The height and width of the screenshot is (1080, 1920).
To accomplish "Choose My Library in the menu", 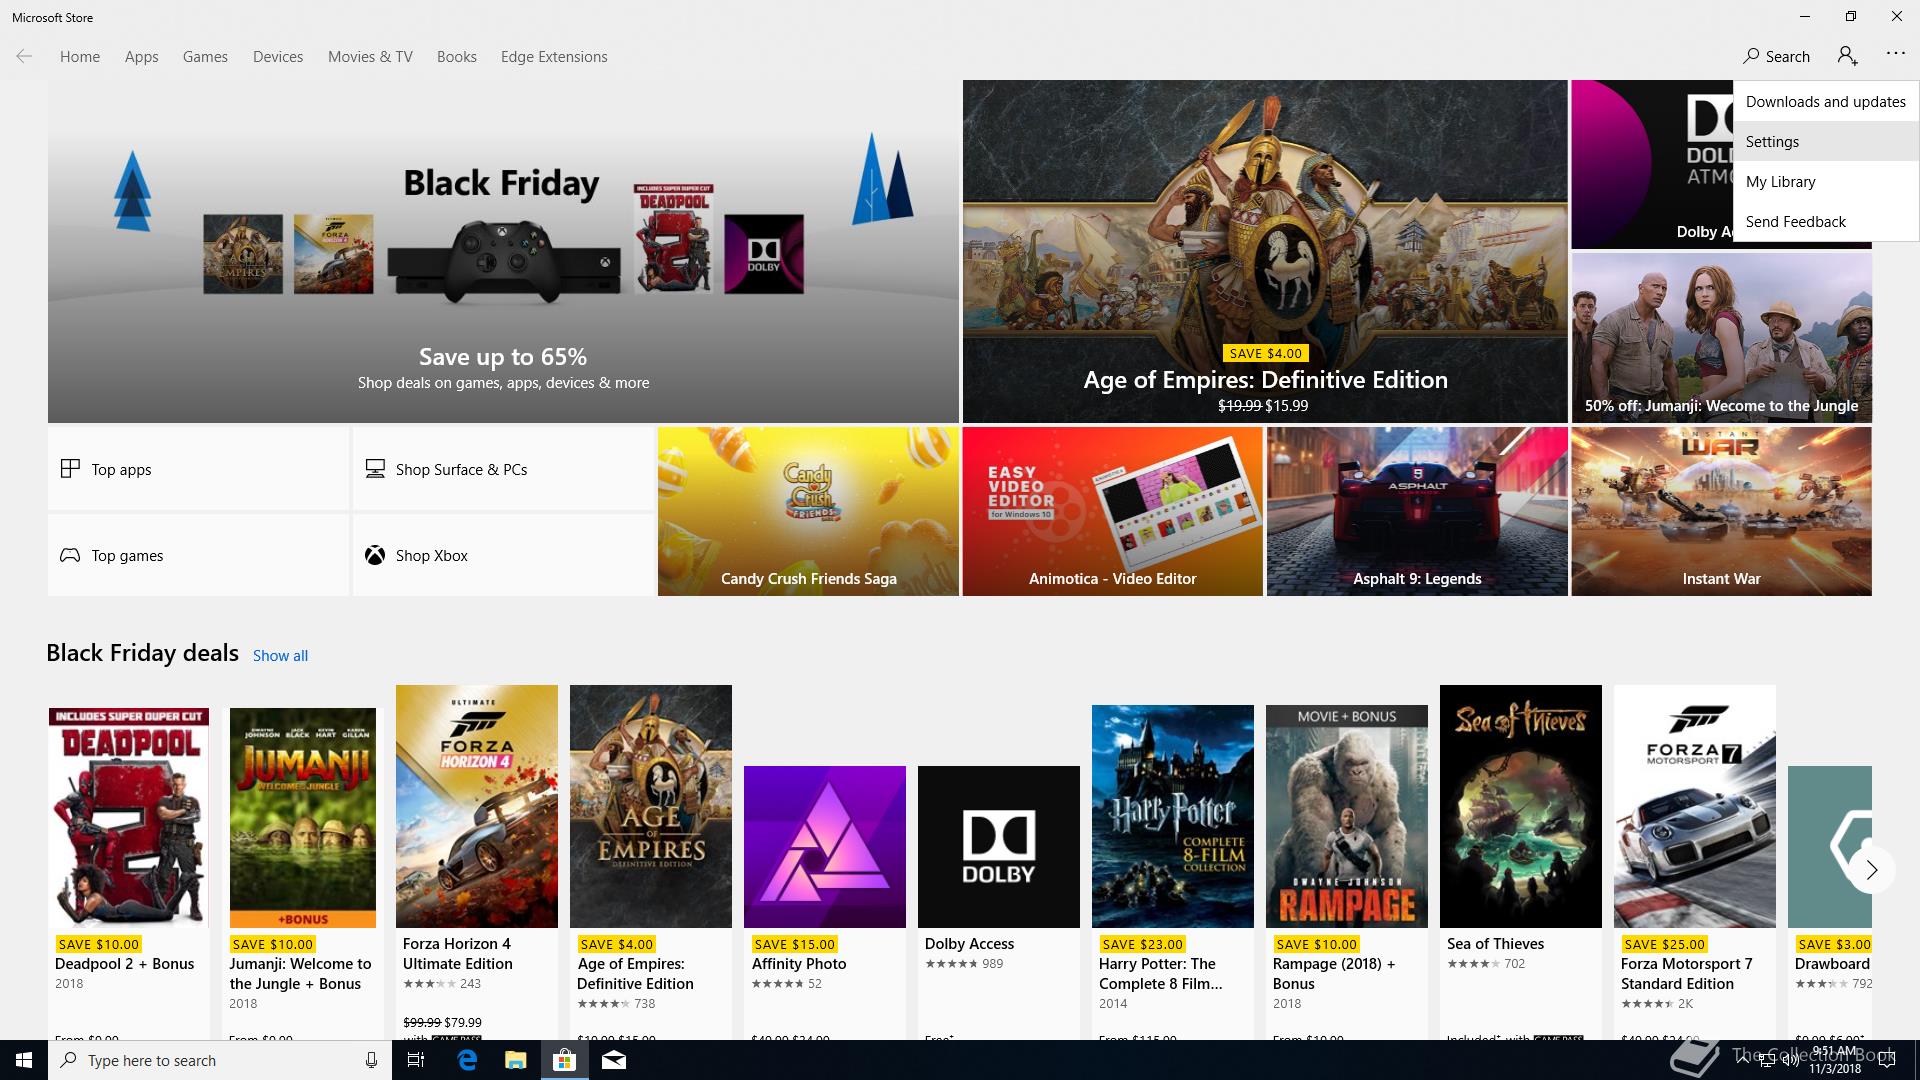I will point(1826,181).
